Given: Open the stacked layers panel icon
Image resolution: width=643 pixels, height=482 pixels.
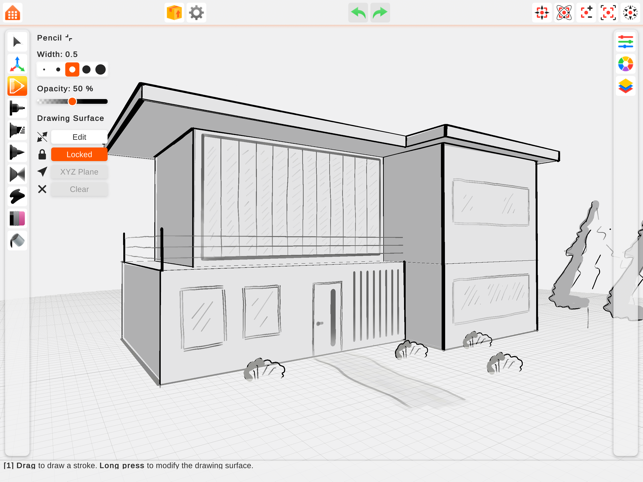Looking at the screenshot, I should click(625, 86).
